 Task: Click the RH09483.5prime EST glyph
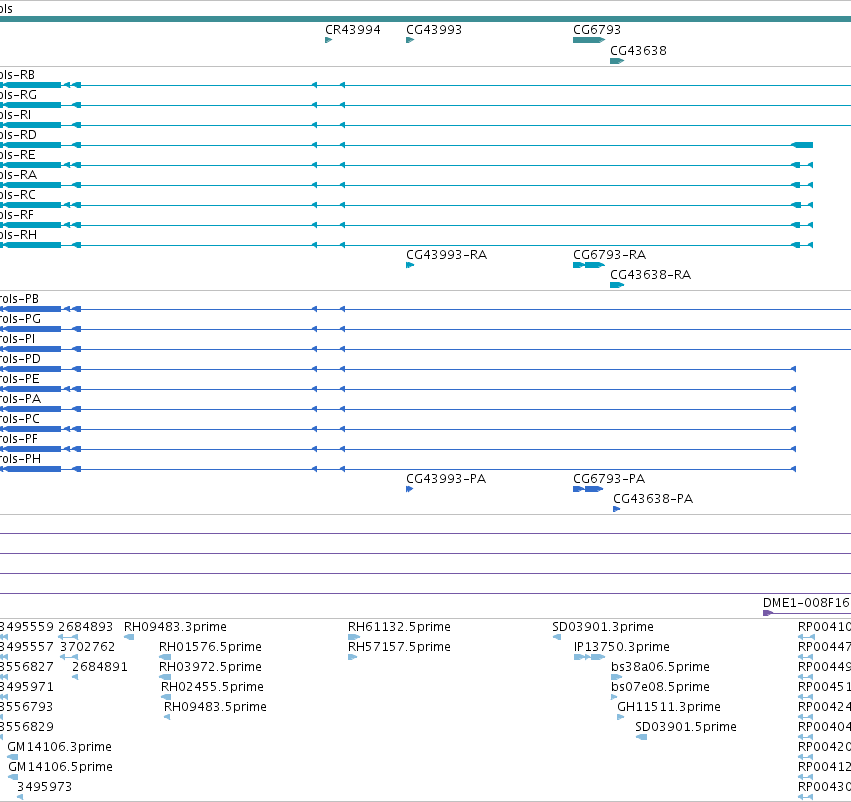(x=167, y=717)
